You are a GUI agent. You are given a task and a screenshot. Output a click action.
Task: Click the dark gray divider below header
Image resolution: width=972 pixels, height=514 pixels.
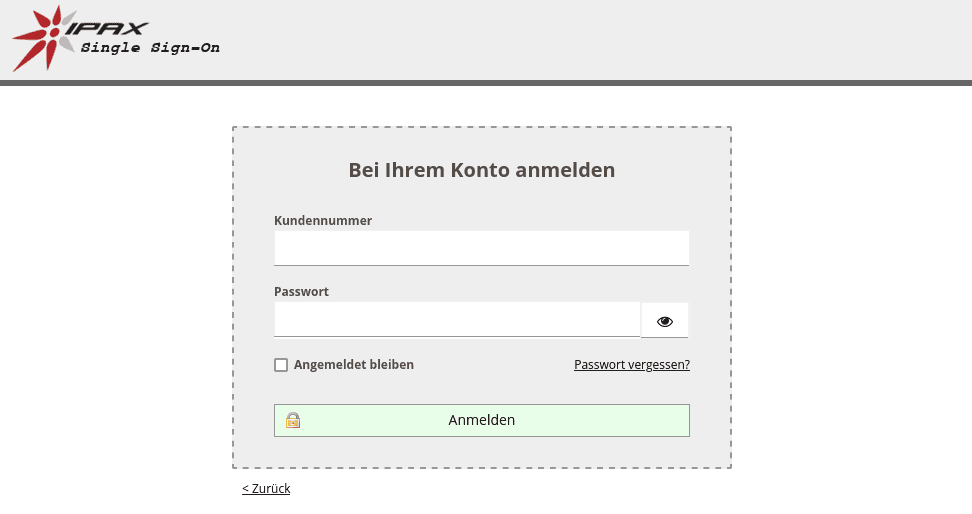(486, 83)
